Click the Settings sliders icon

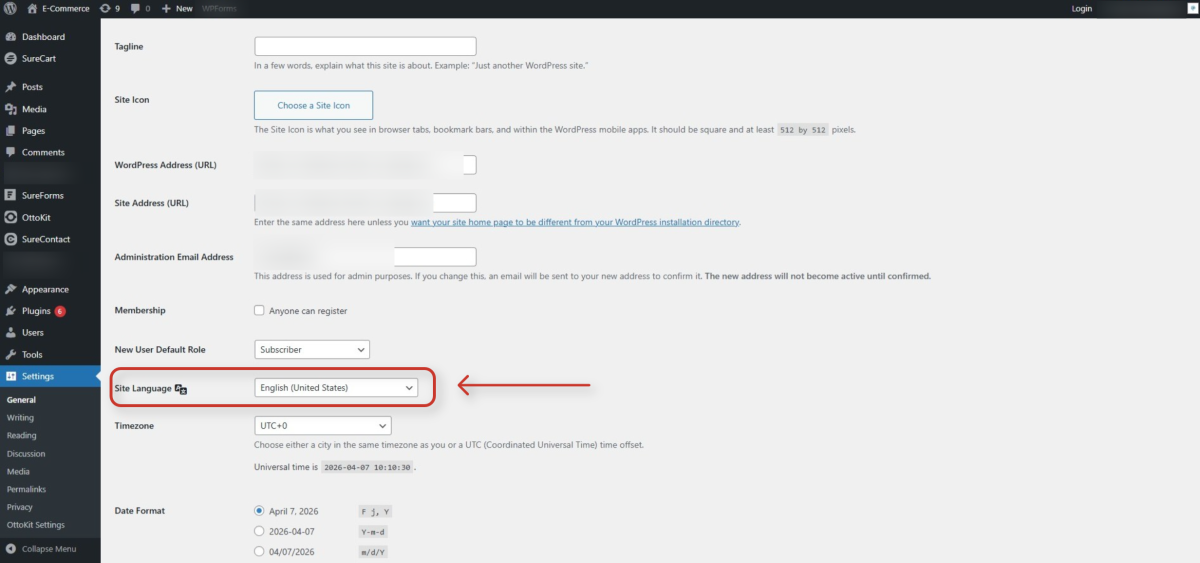[x=10, y=376]
